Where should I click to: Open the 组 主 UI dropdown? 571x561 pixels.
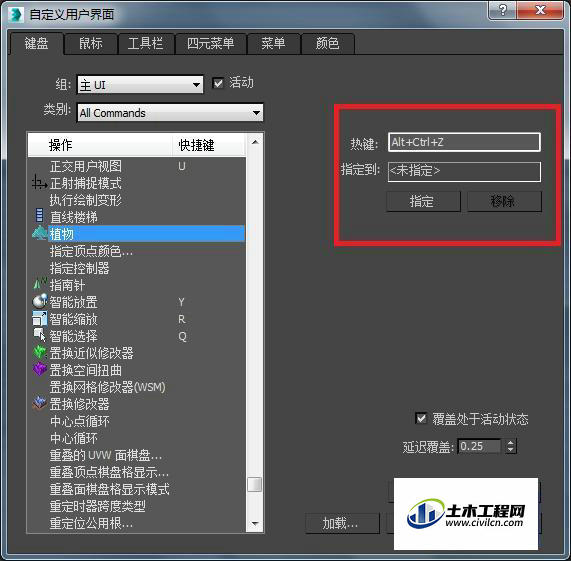[x=140, y=85]
